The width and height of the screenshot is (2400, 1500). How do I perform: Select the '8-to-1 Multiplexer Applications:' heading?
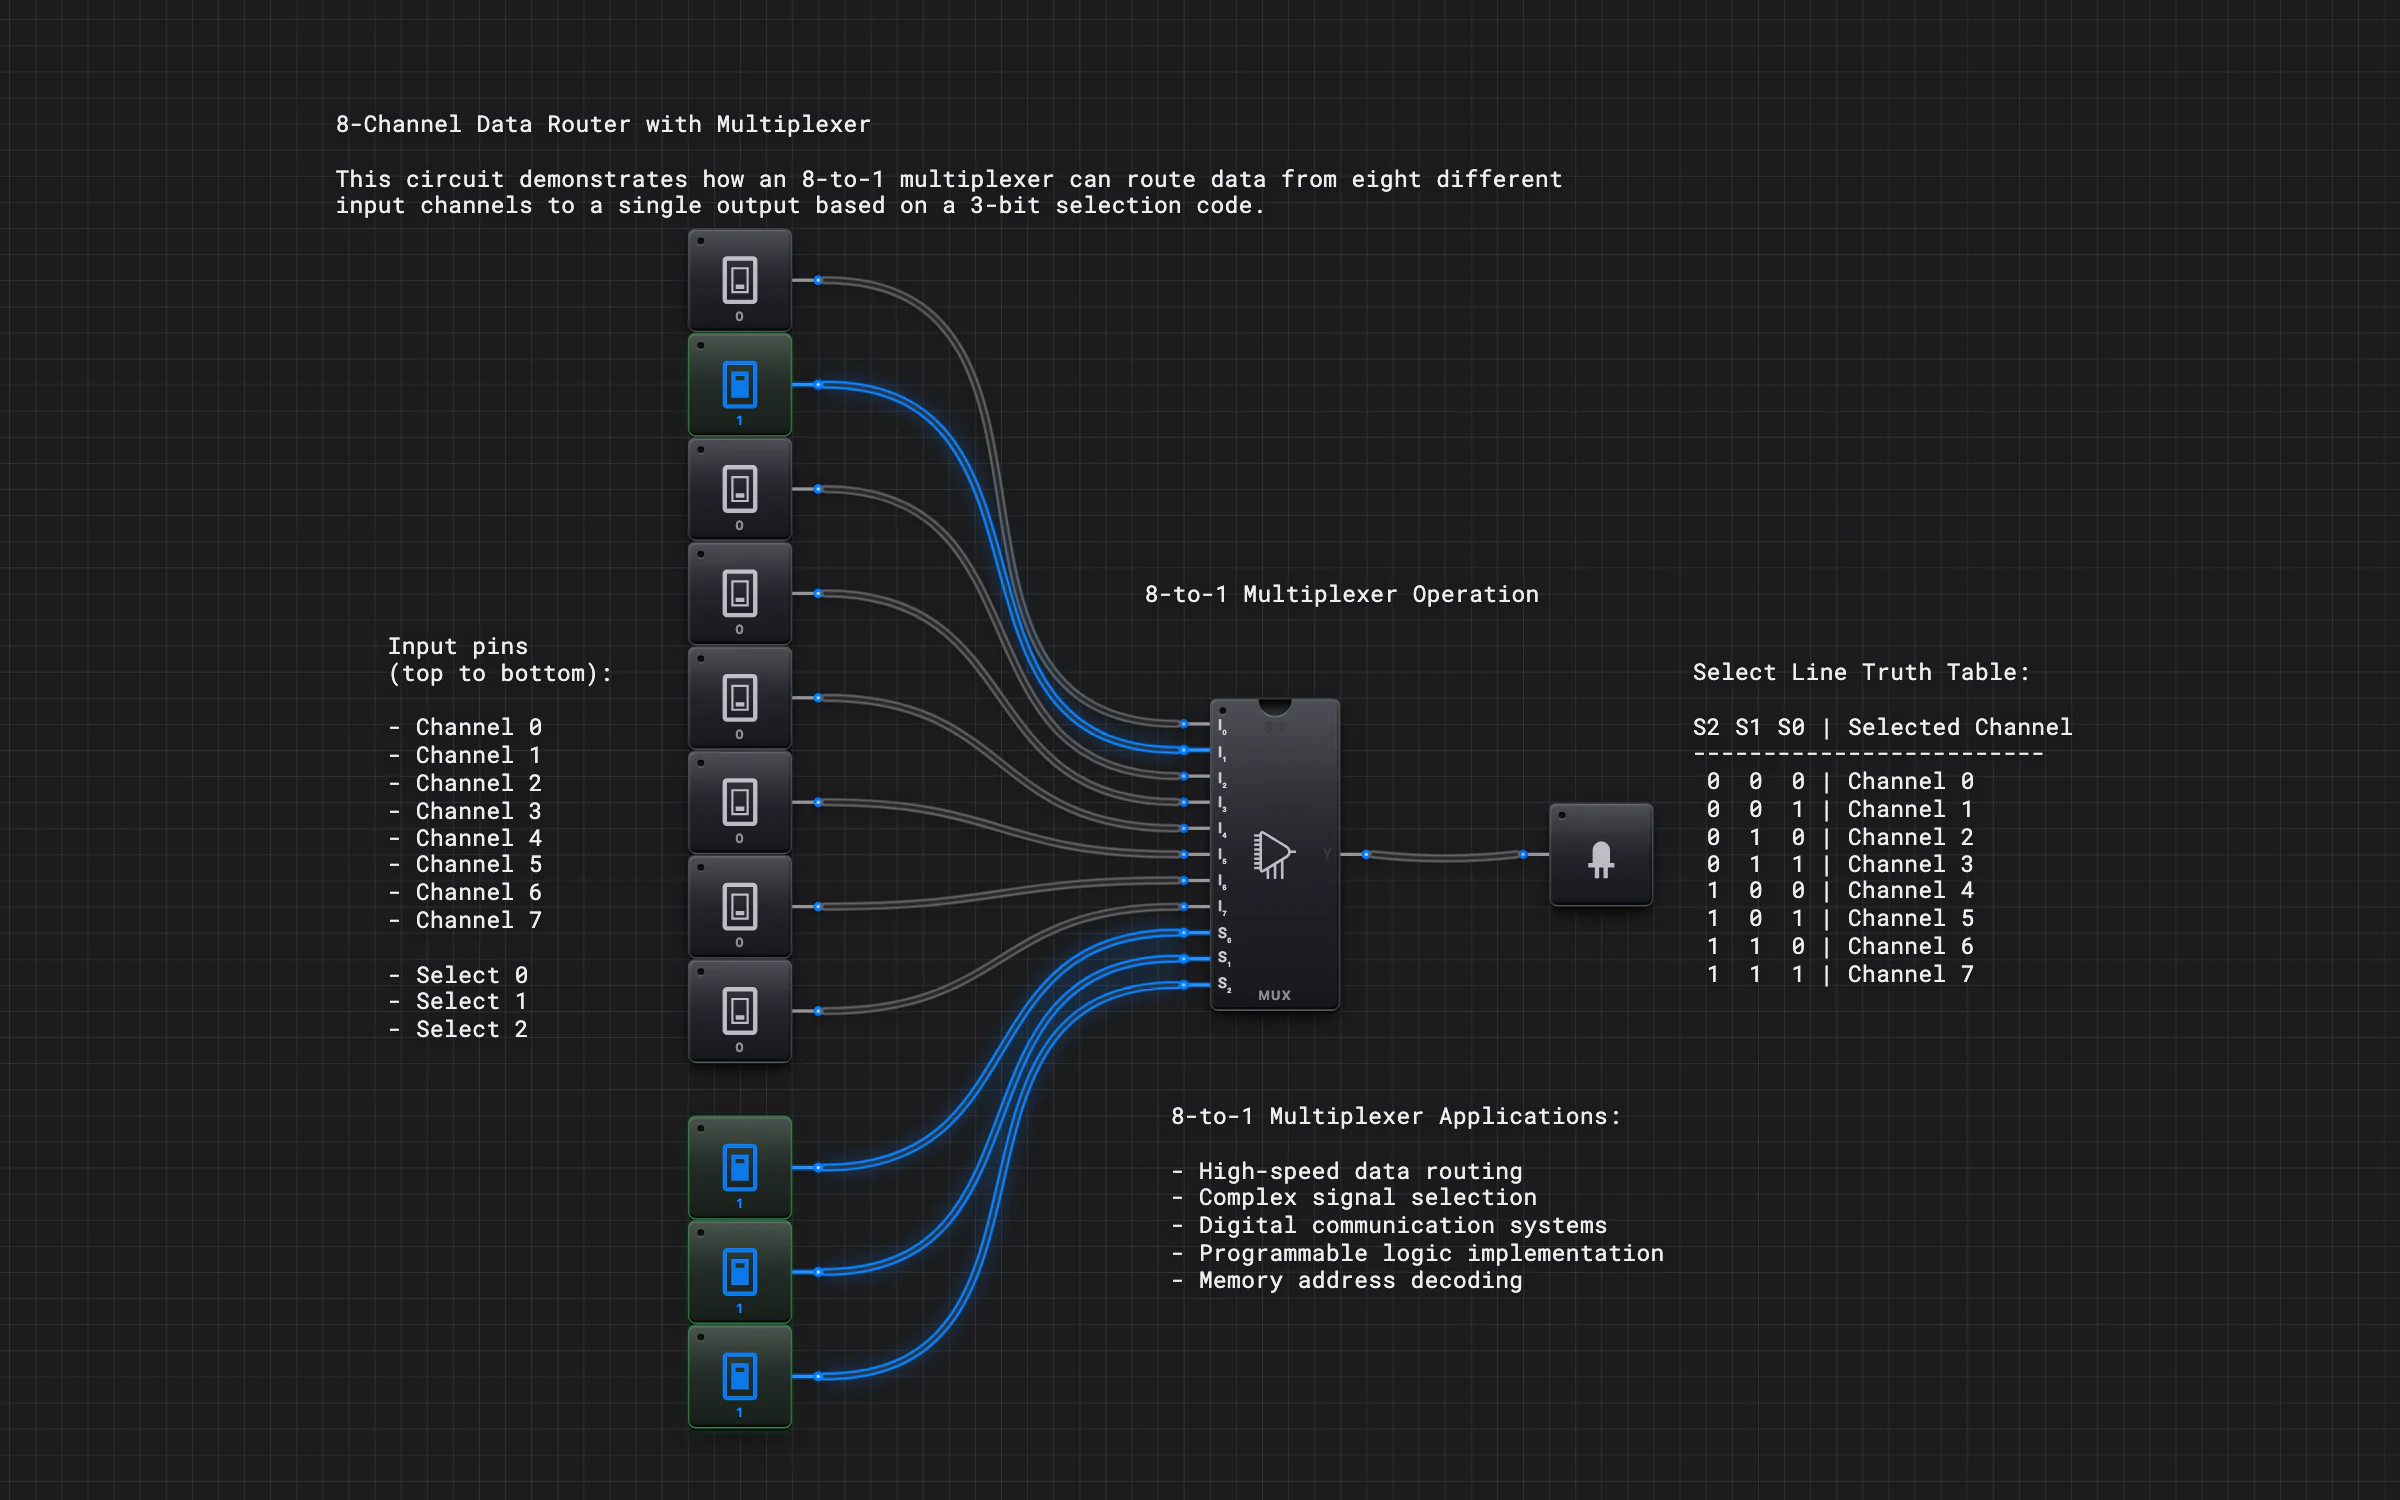(x=1396, y=1116)
